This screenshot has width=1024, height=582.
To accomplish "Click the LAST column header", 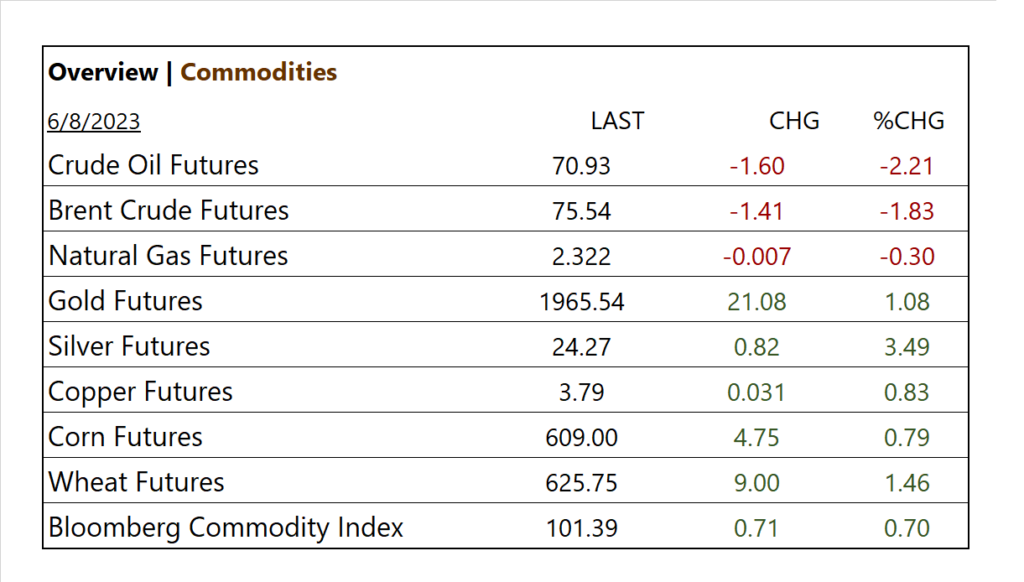I will pyautogui.click(x=617, y=121).
